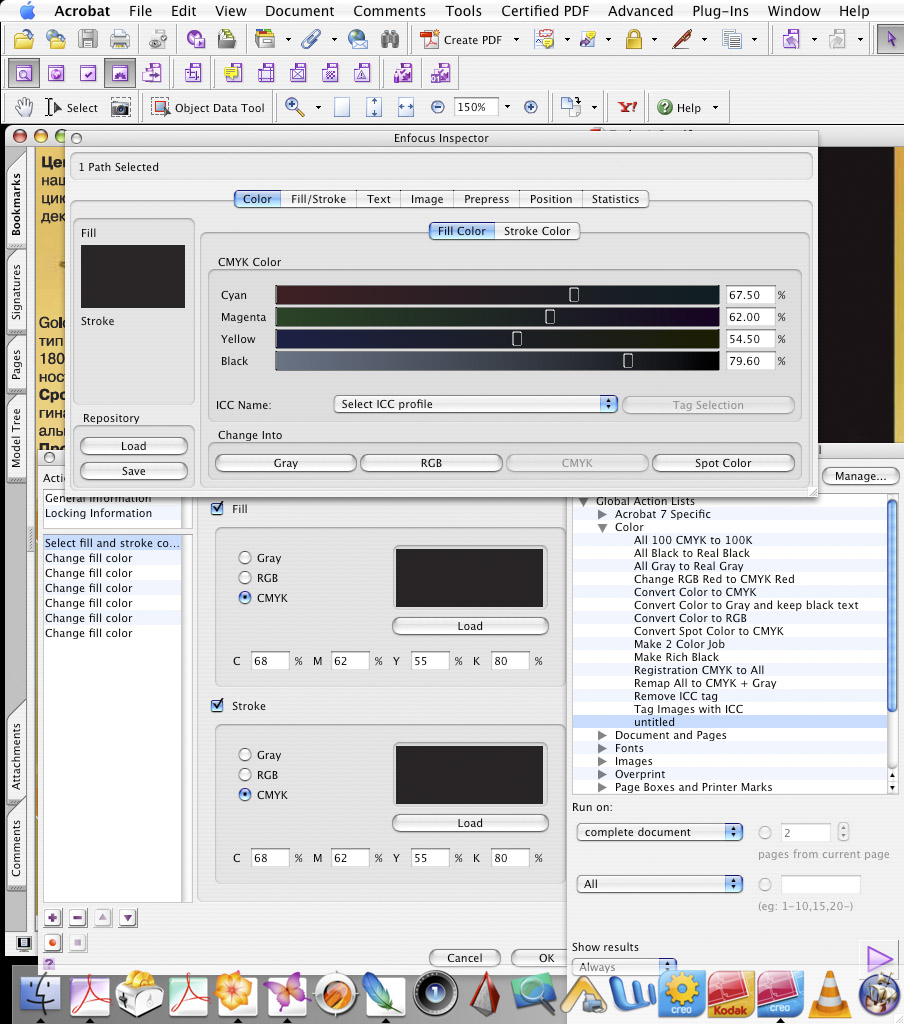Switch to the Statistics tab

(615, 199)
